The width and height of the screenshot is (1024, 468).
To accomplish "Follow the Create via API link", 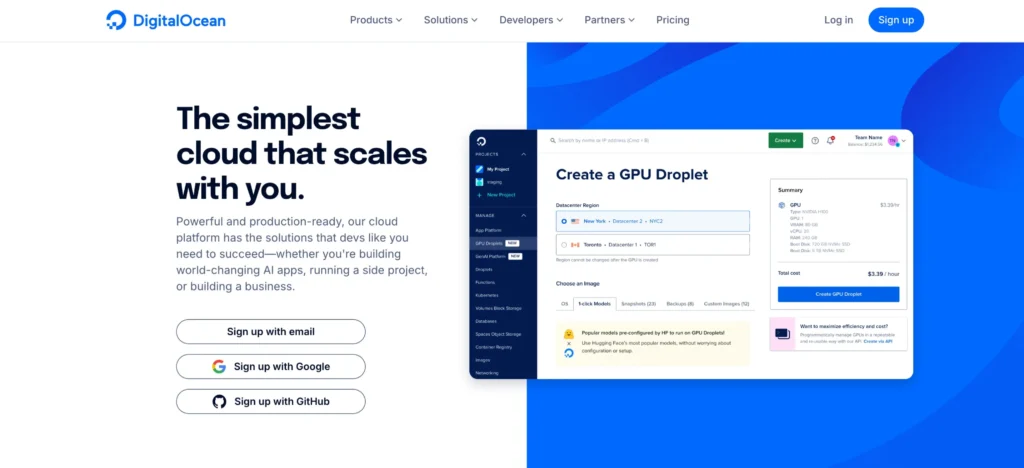I will click(x=878, y=341).
